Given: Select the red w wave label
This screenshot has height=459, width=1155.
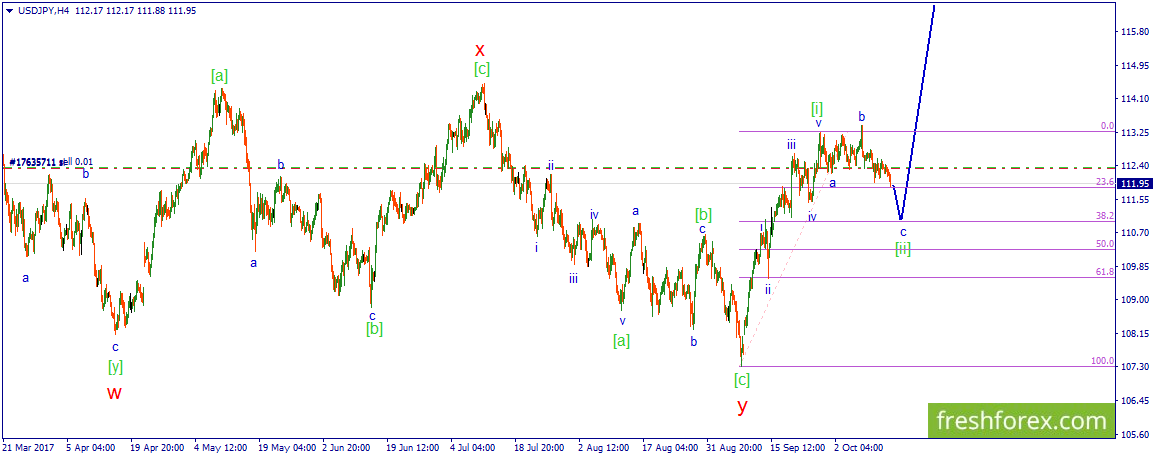Looking at the screenshot, I should (113, 392).
